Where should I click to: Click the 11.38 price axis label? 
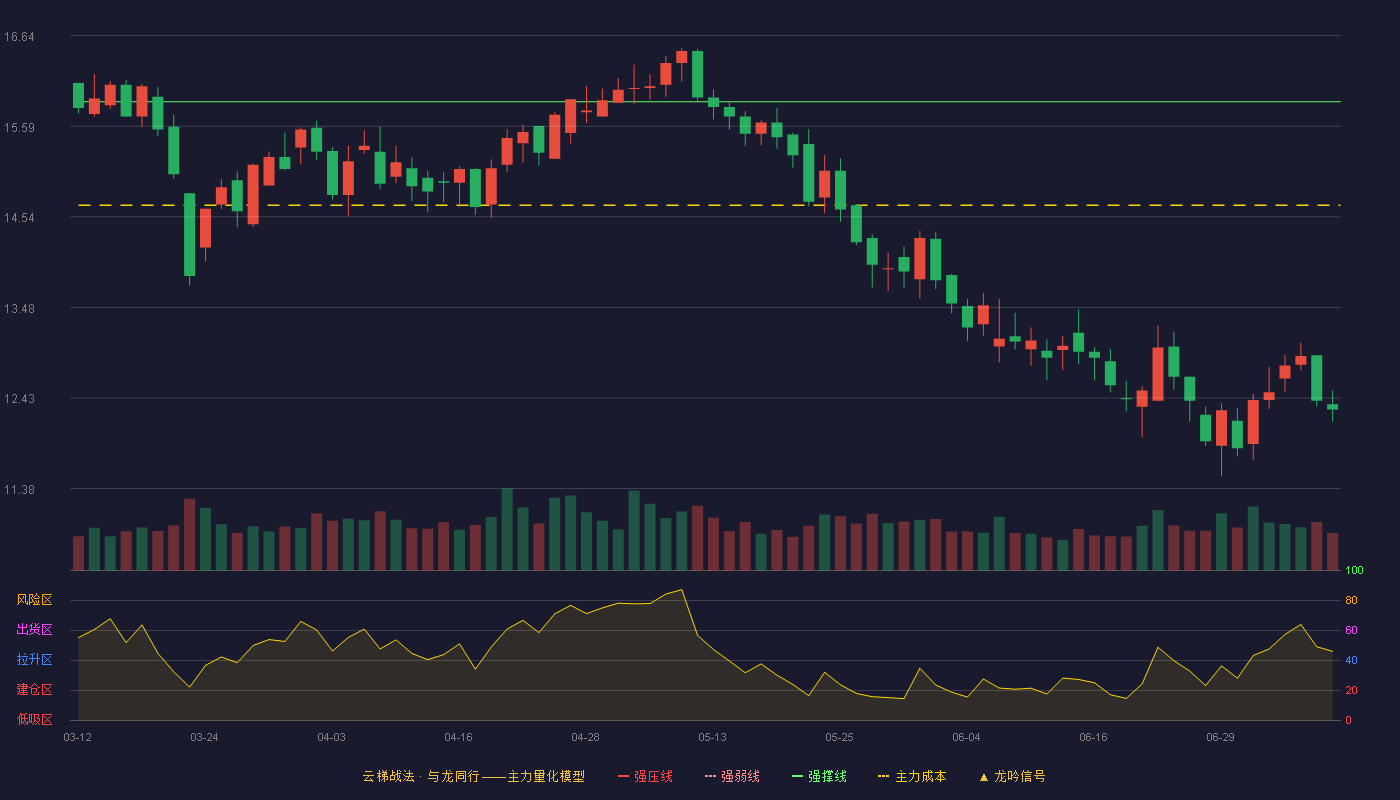tap(19, 490)
